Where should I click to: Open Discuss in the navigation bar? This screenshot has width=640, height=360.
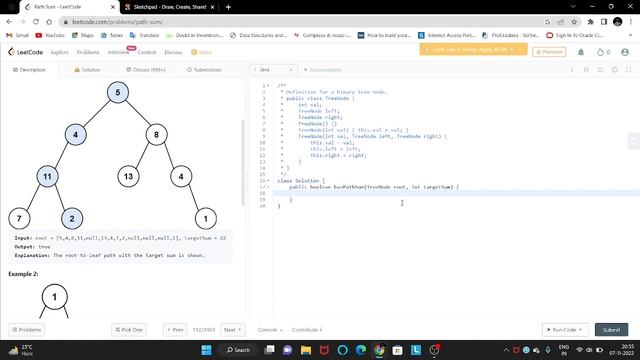click(x=173, y=52)
